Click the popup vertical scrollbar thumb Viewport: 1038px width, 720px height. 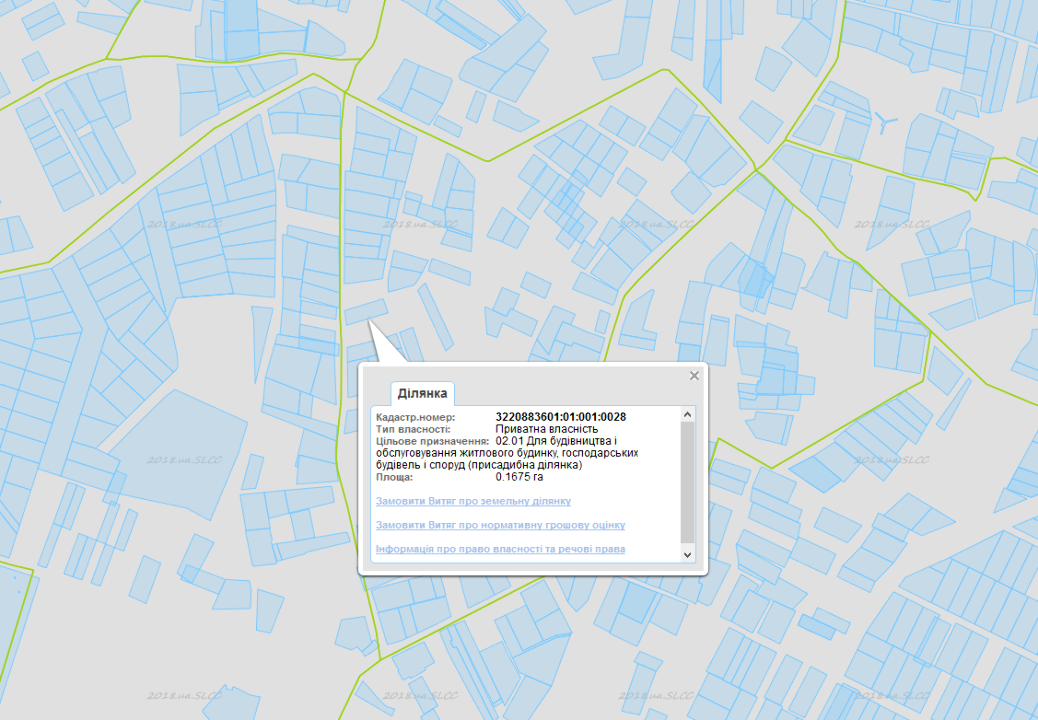tap(687, 482)
